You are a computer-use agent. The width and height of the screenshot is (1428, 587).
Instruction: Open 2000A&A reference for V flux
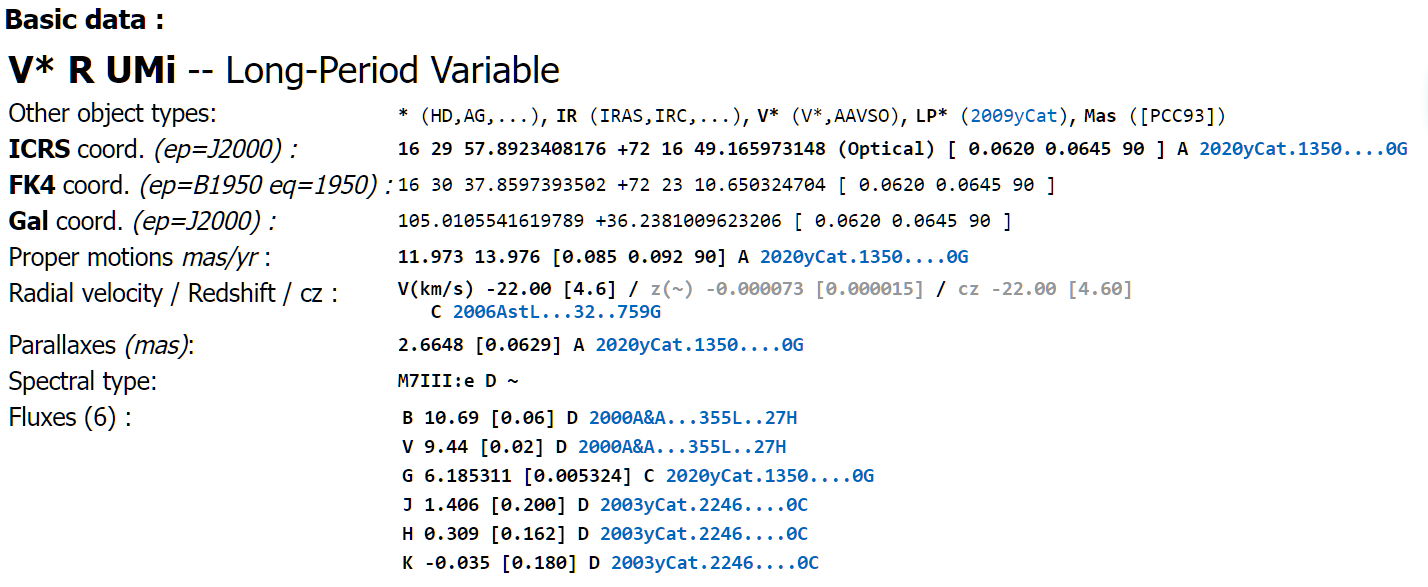coord(682,446)
